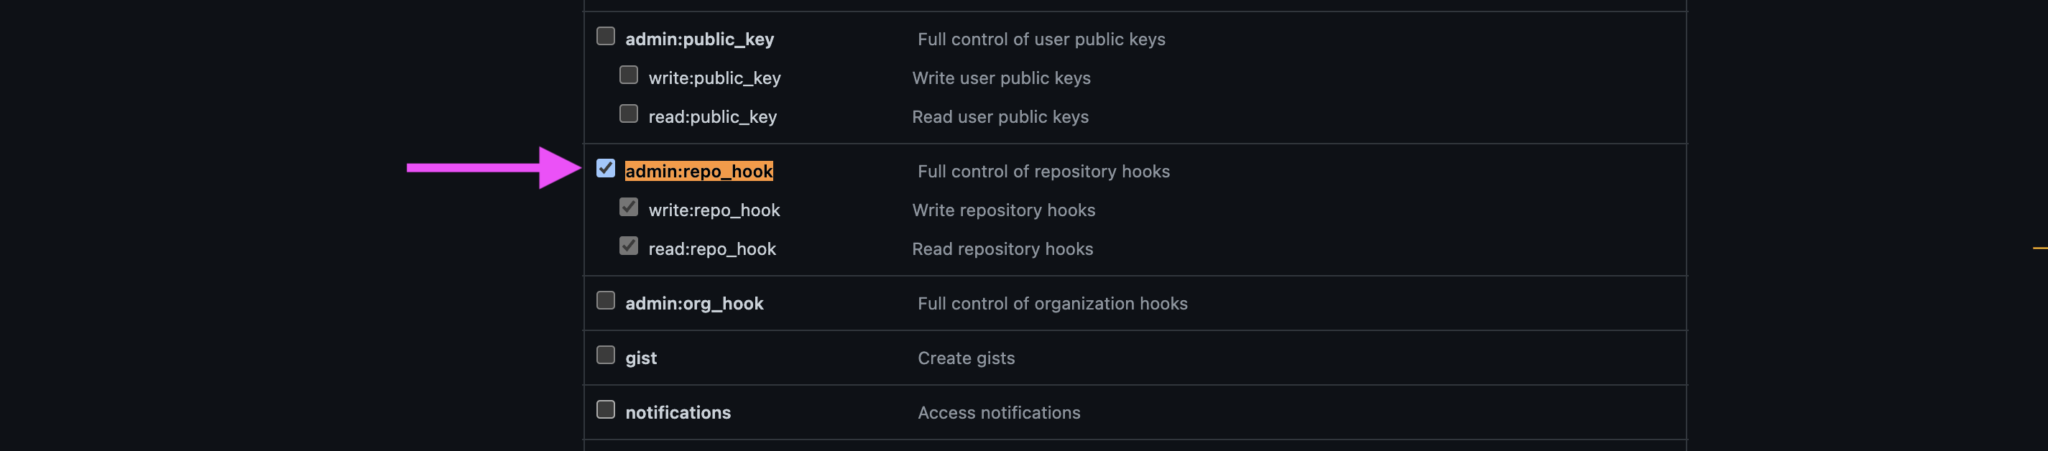
Task: Click the 'Full control of repository hooks' description
Action: point(1043,172)
